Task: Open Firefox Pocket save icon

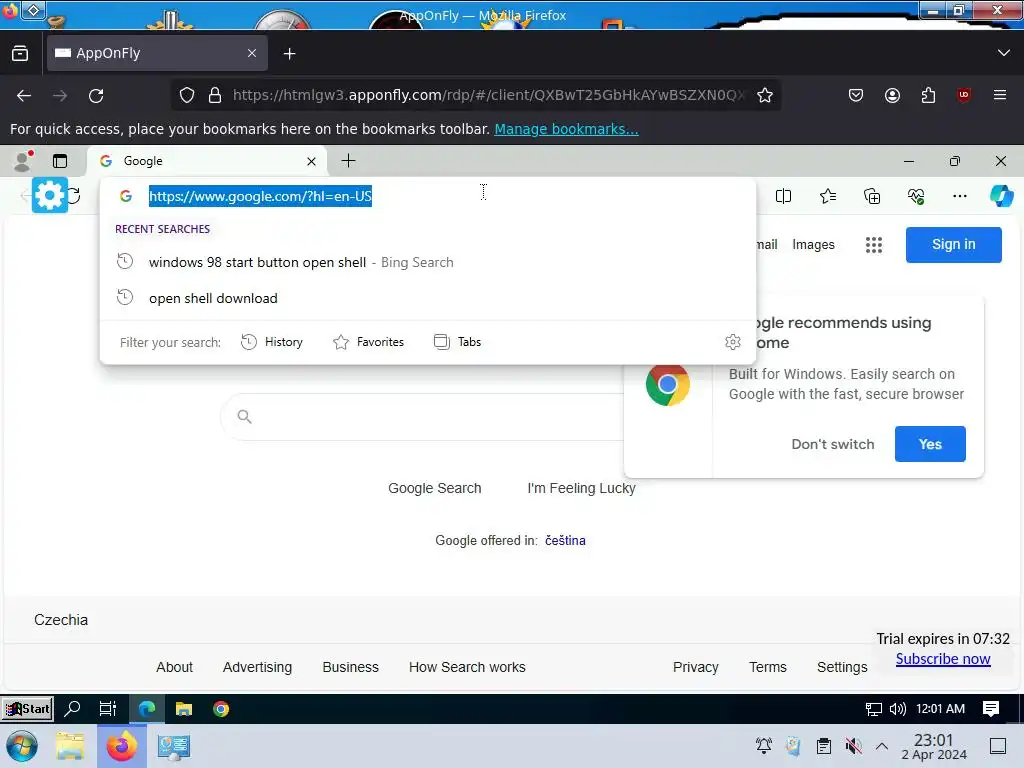Action: (856, 95)
